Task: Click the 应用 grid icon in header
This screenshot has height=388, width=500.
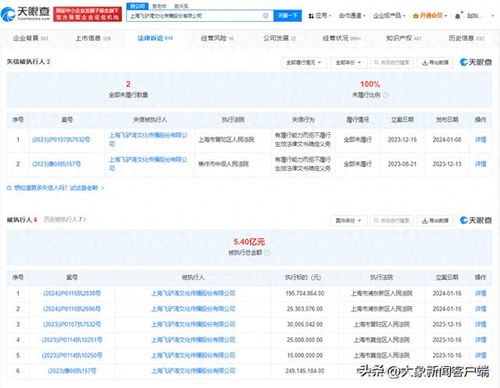Action: coord(311,16)
